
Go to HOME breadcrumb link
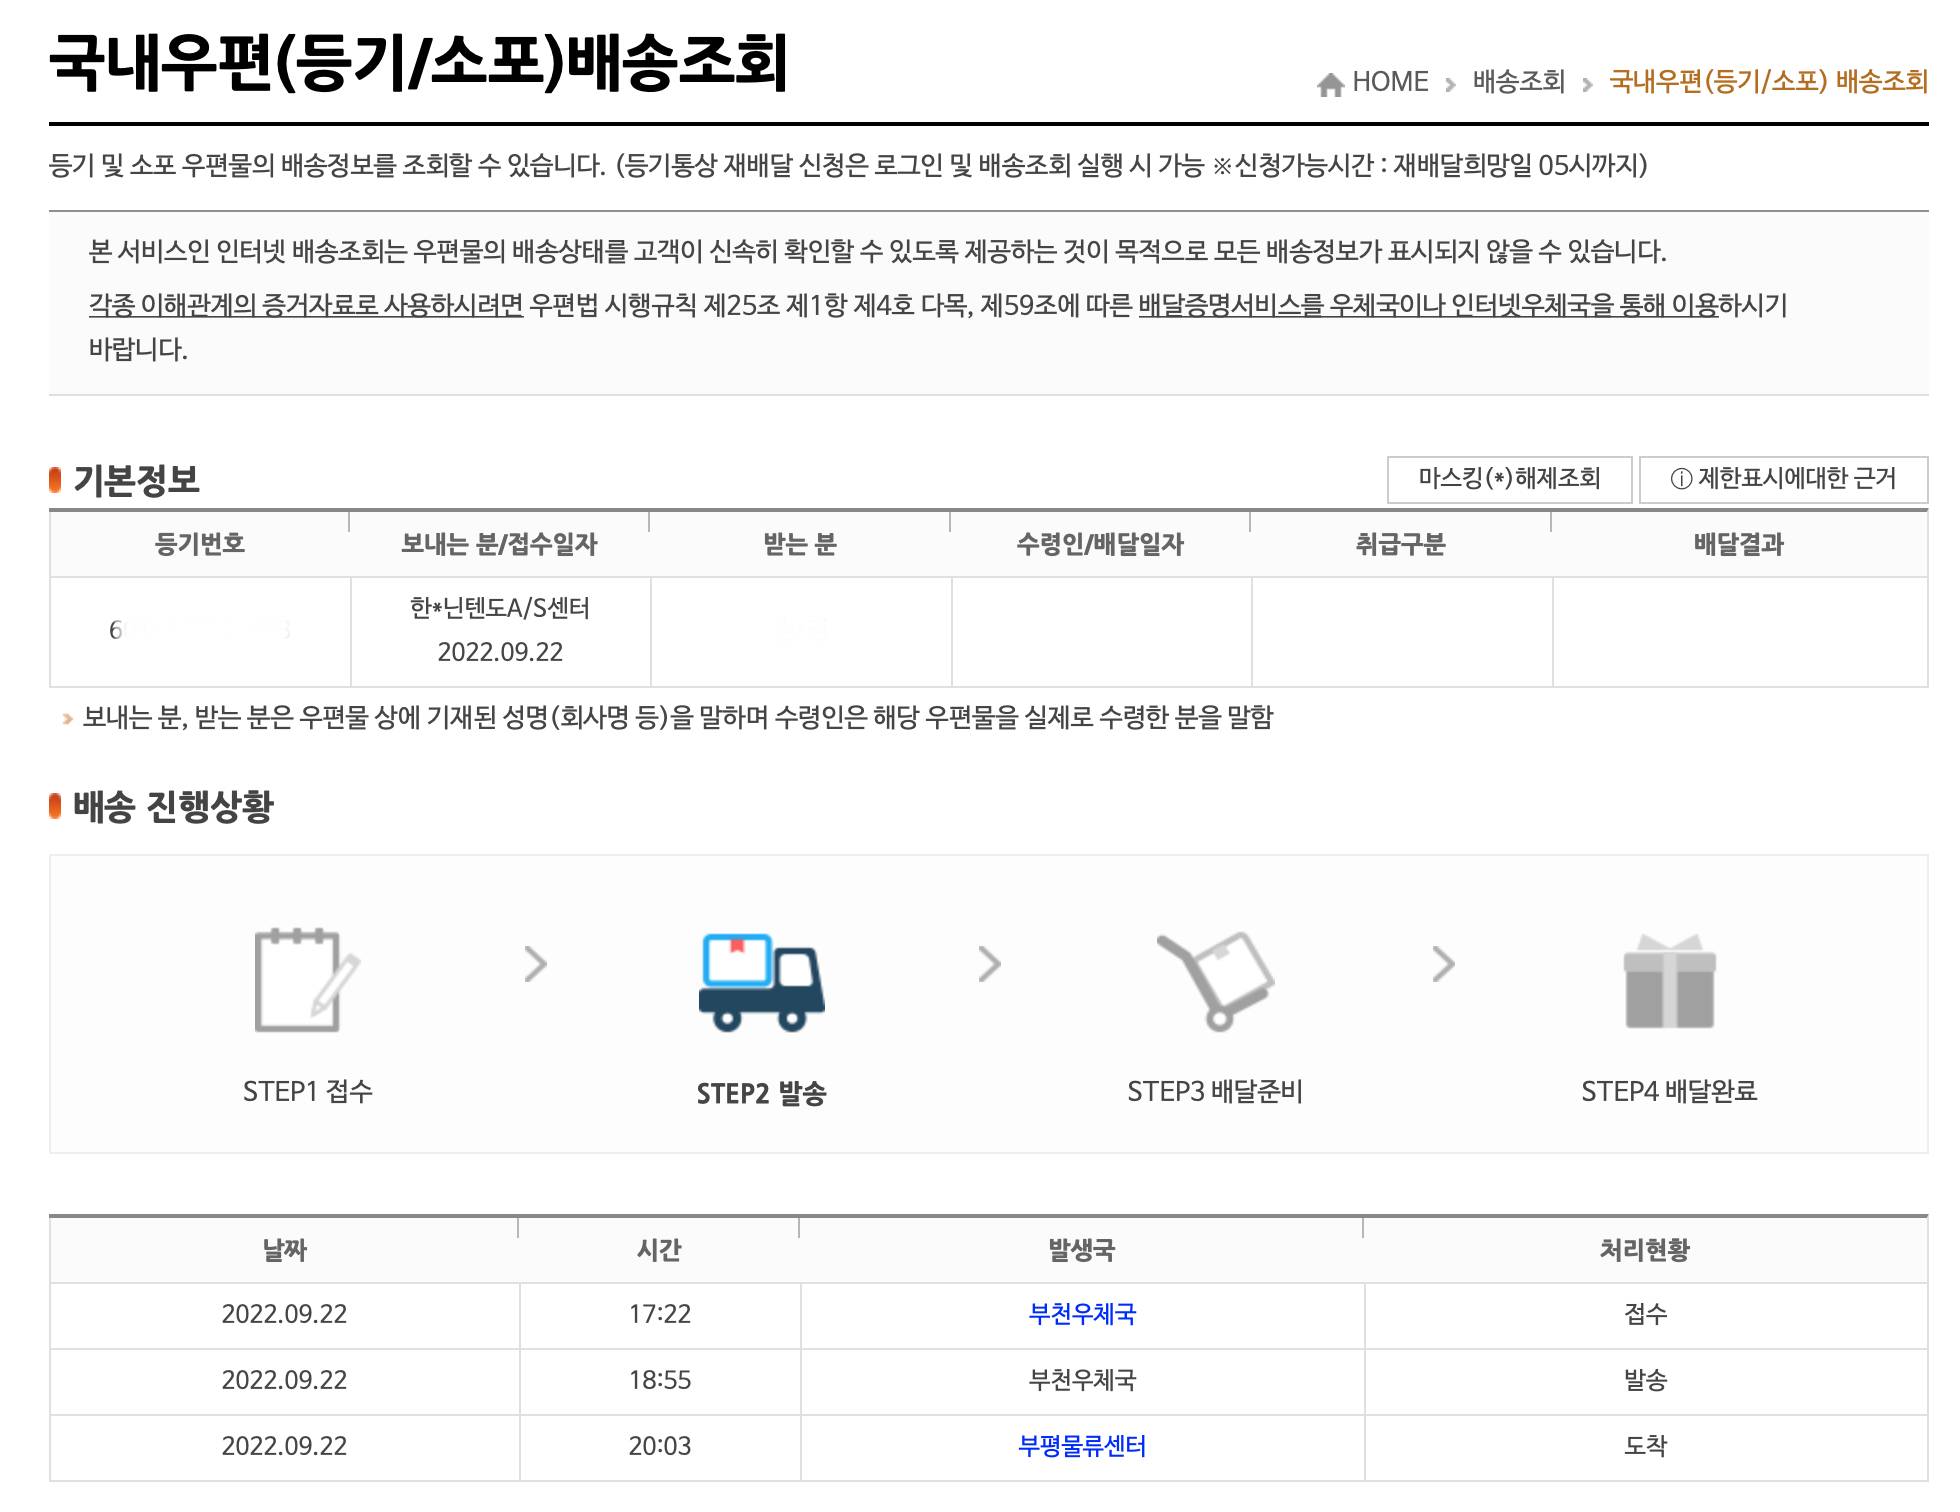coord(1389,82)
